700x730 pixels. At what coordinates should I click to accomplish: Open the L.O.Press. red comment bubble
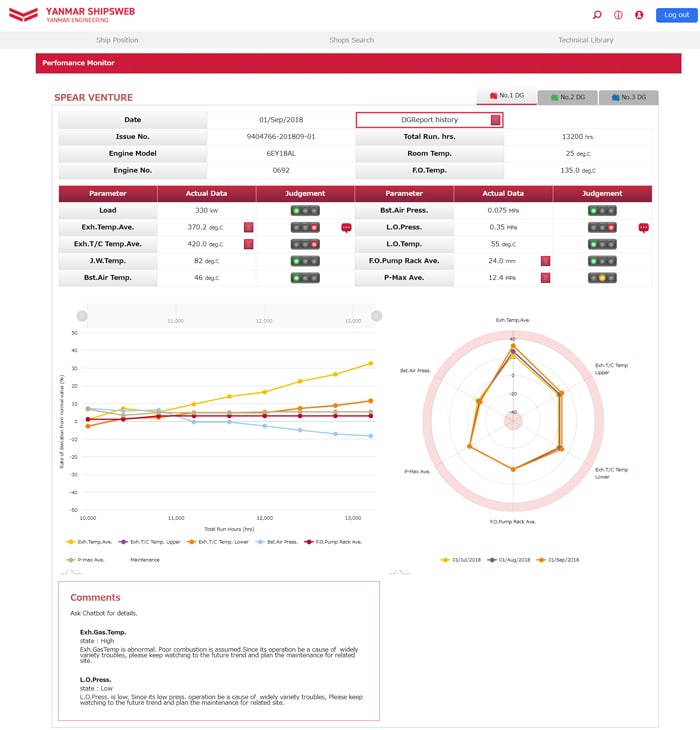(x=643, y=227)
